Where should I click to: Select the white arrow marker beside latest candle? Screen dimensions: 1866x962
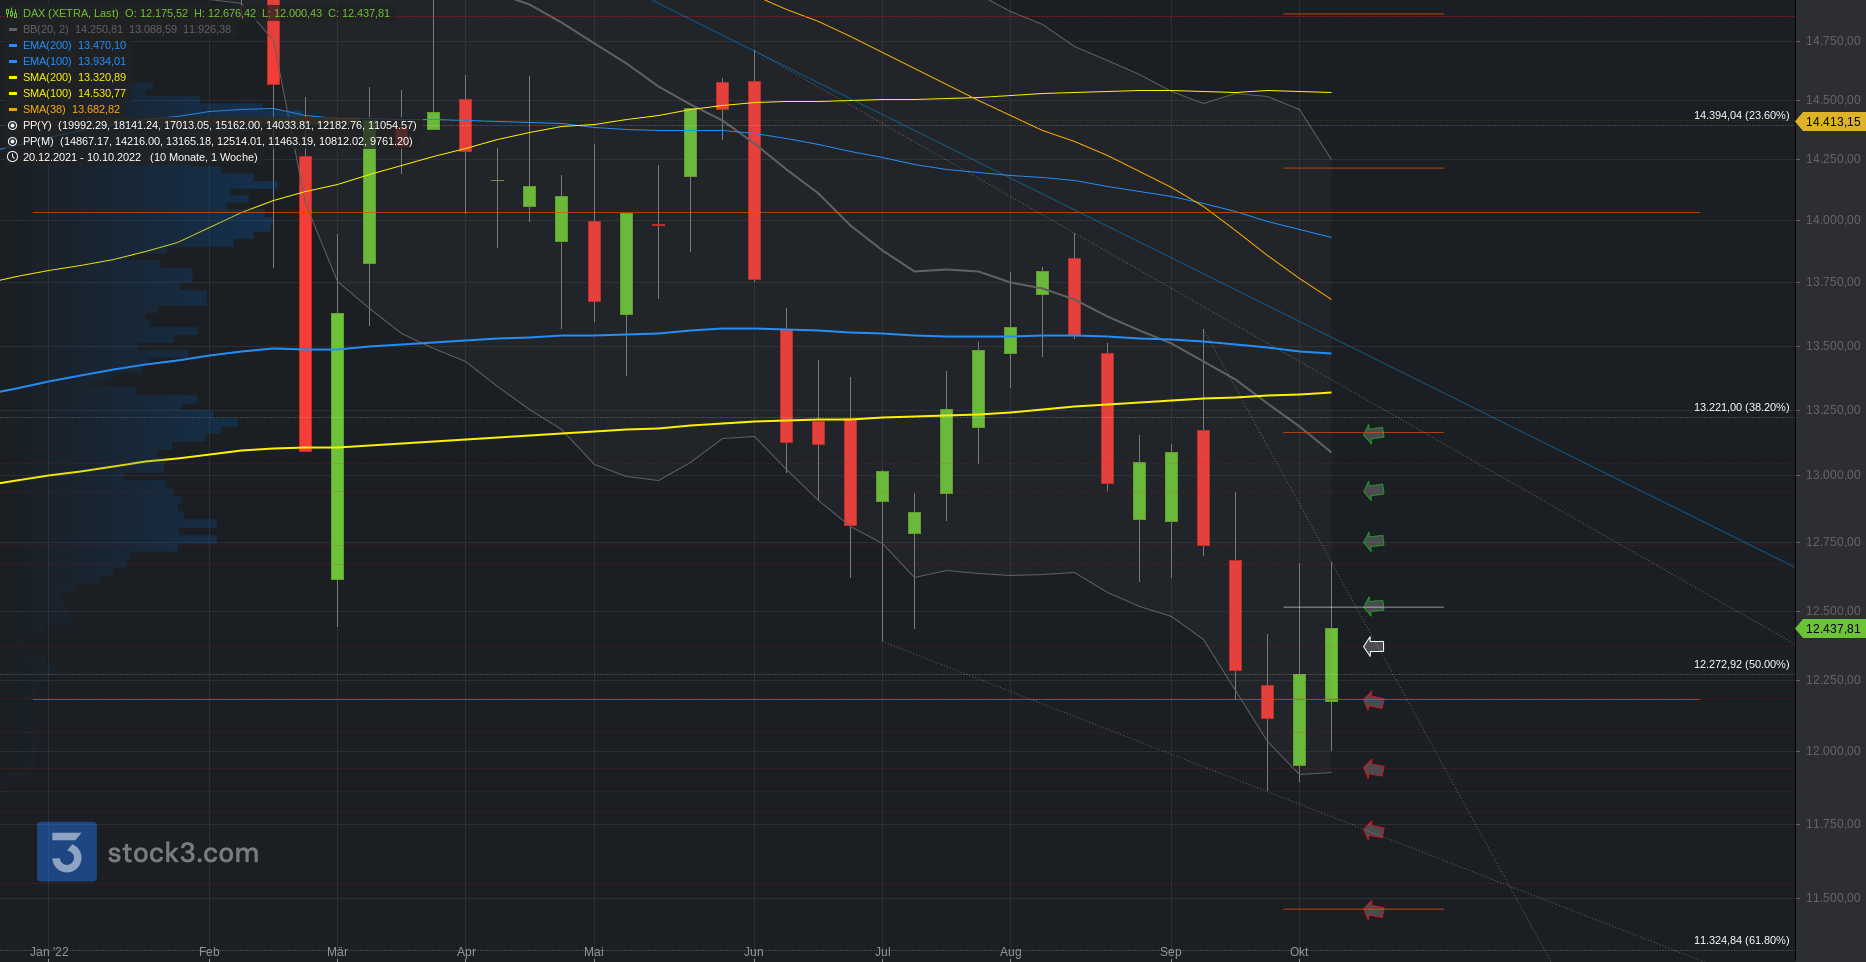coord(1374,647)
